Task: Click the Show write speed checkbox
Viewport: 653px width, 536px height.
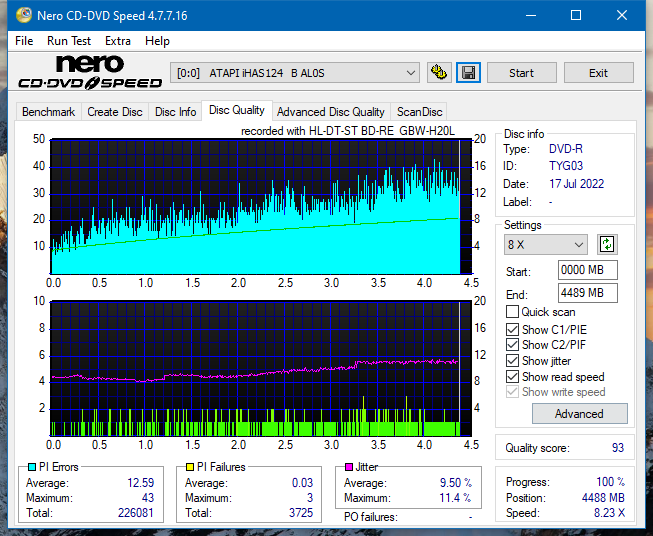Action: (512, 392)
